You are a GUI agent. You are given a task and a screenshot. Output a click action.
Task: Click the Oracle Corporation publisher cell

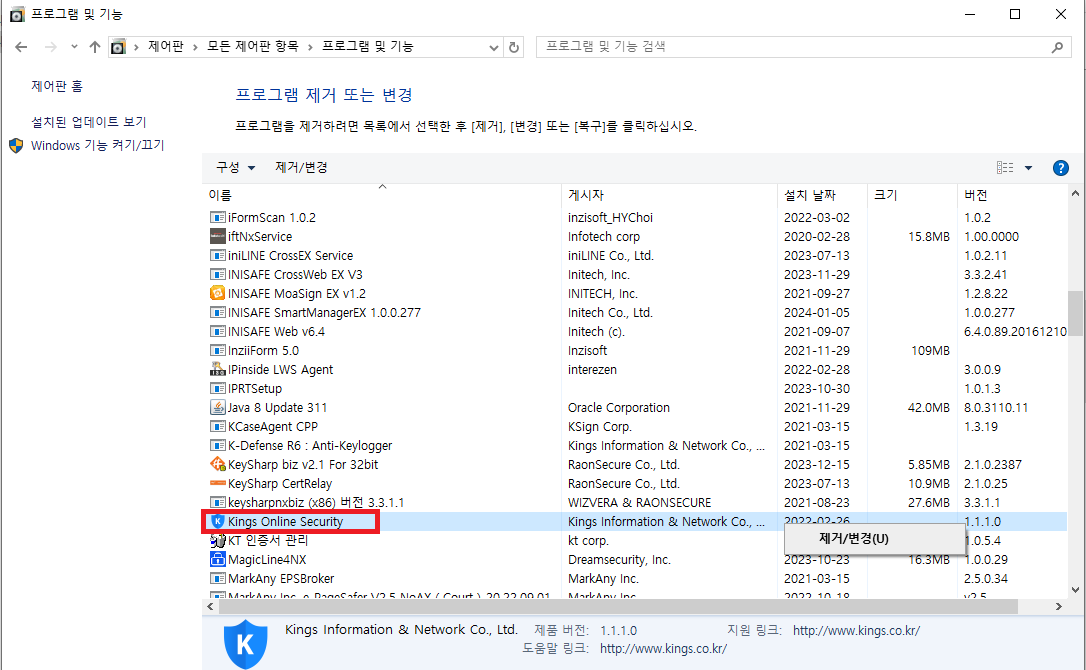[618, 407]
